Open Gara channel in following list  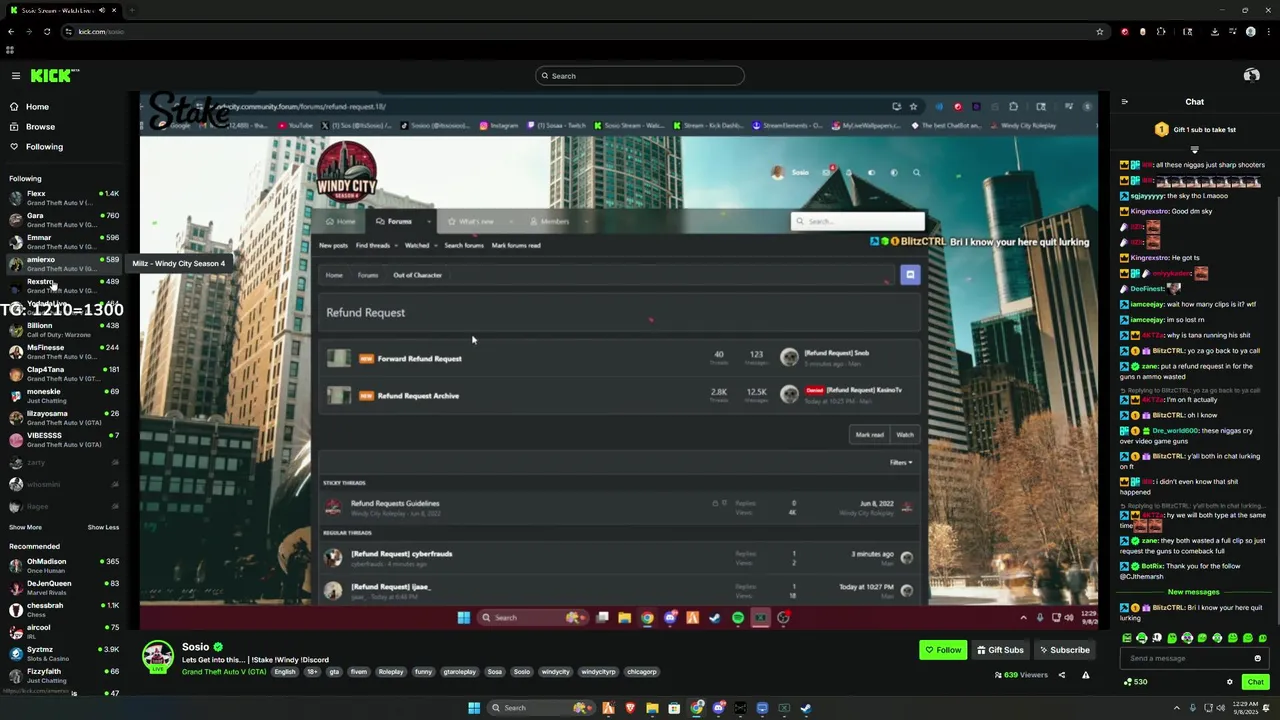[x=64, y=220]
